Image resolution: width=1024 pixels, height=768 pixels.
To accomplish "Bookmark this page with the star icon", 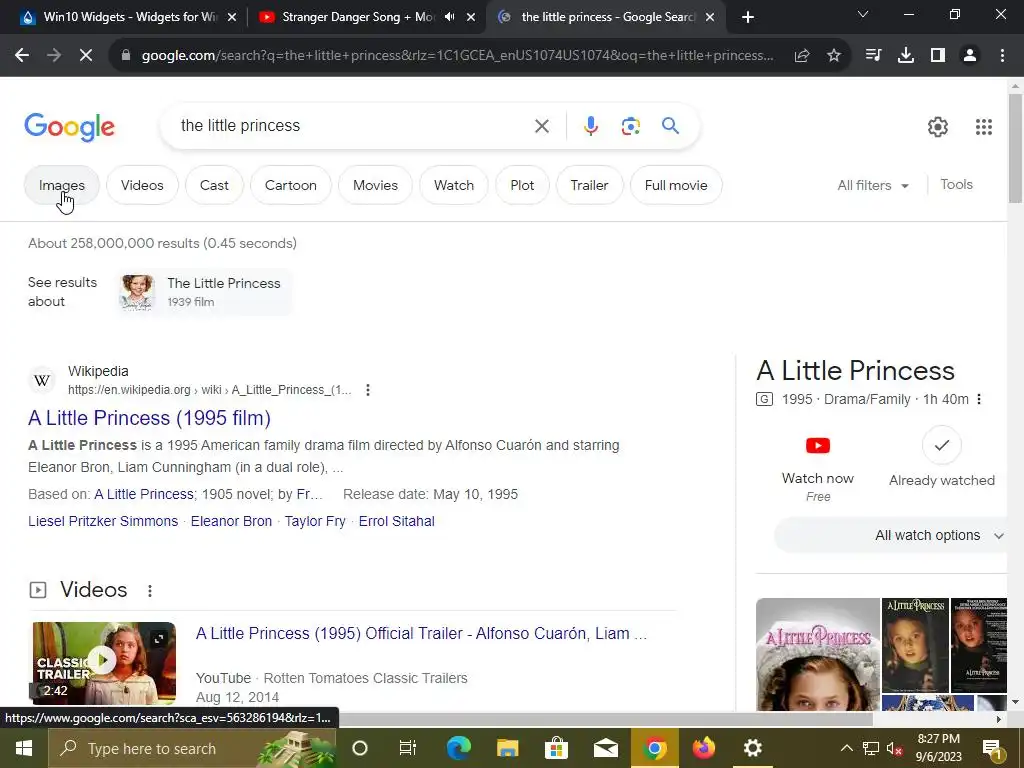I will click(834, 56).
